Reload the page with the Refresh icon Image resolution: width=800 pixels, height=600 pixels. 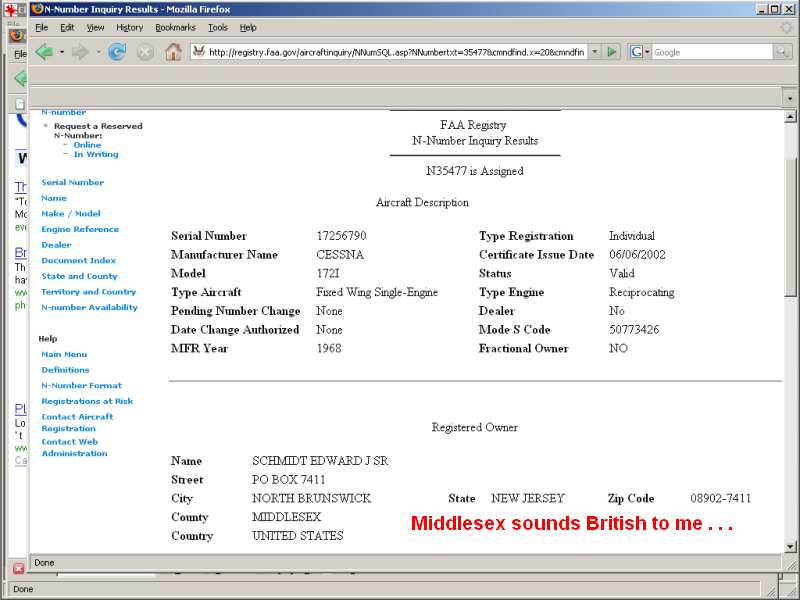pos(117,52)
